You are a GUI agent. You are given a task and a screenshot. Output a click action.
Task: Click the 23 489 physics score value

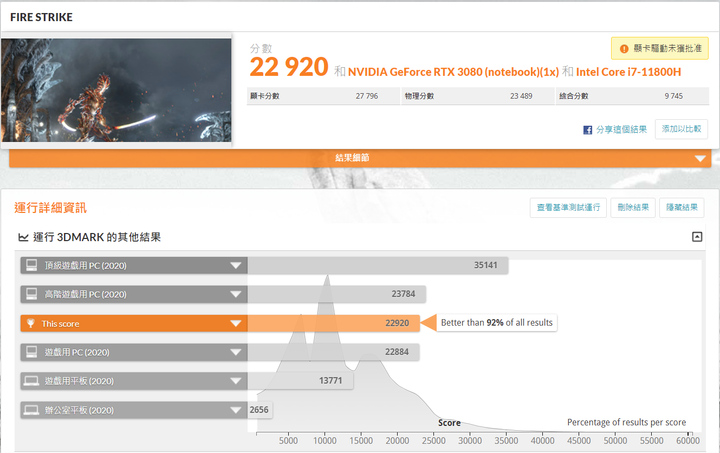coord(521,96)
